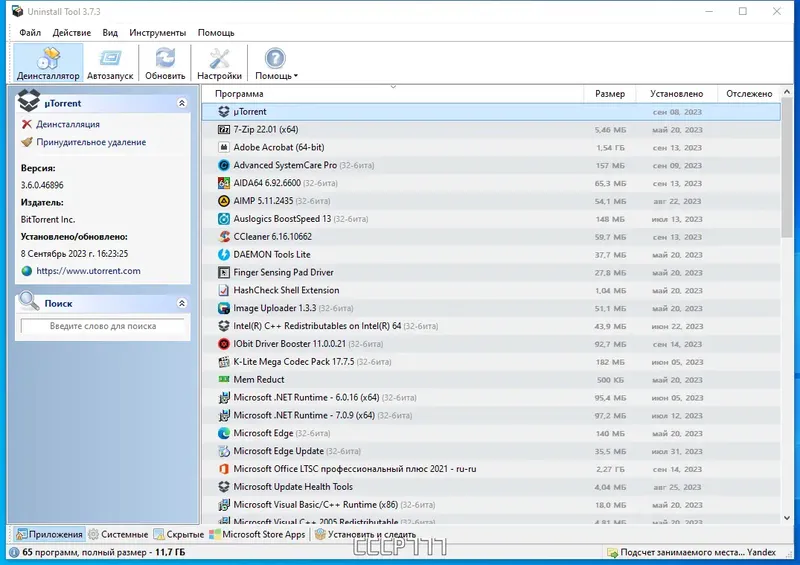Viewport: 800px width, 565px height.
Task: Open the Вид menu
Action: [x=110, y=33]
